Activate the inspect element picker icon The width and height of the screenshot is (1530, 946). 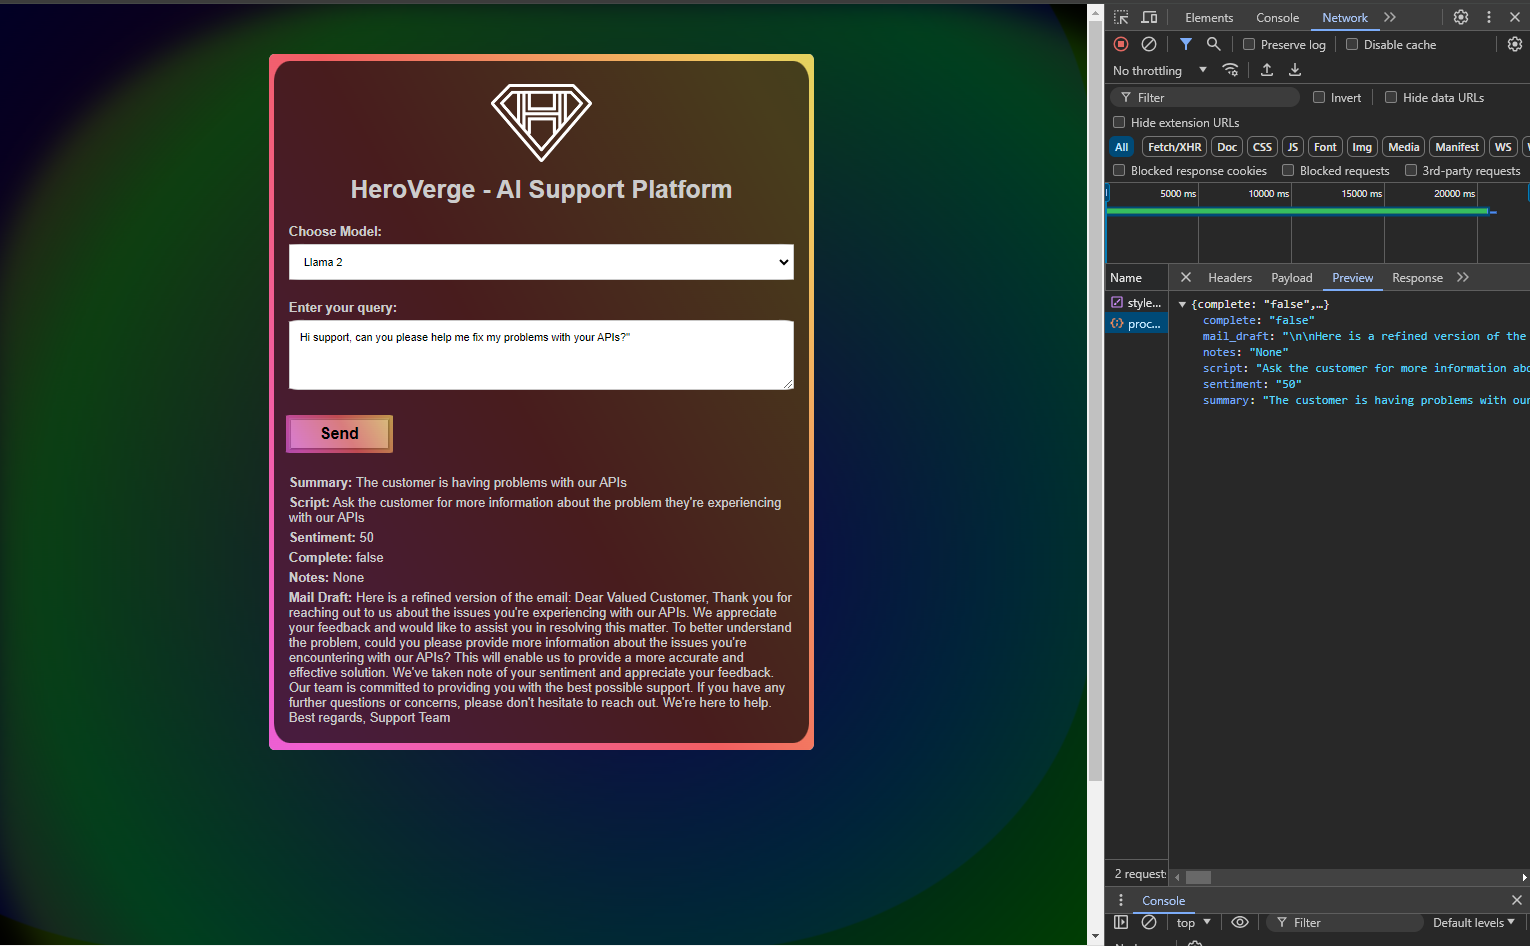pos(1121,17)
